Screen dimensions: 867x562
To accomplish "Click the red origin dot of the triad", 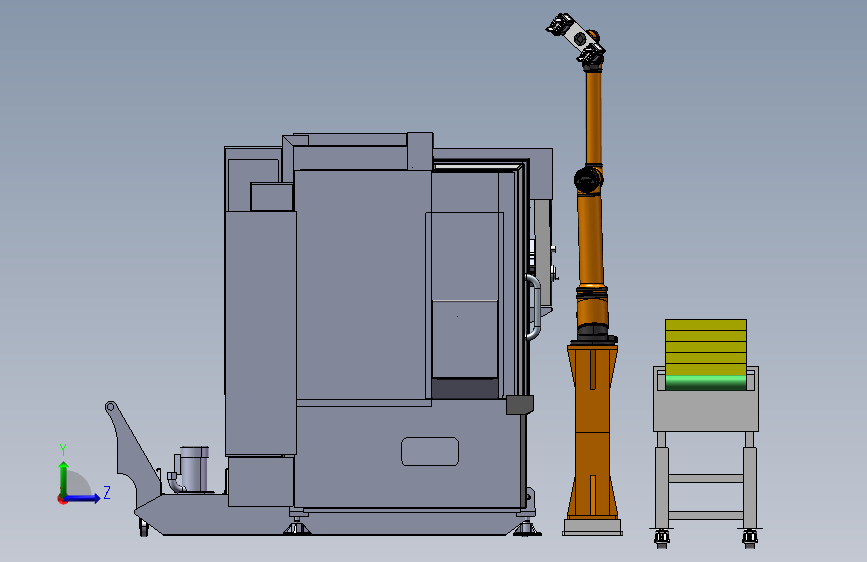I will (x=62, y=499).
